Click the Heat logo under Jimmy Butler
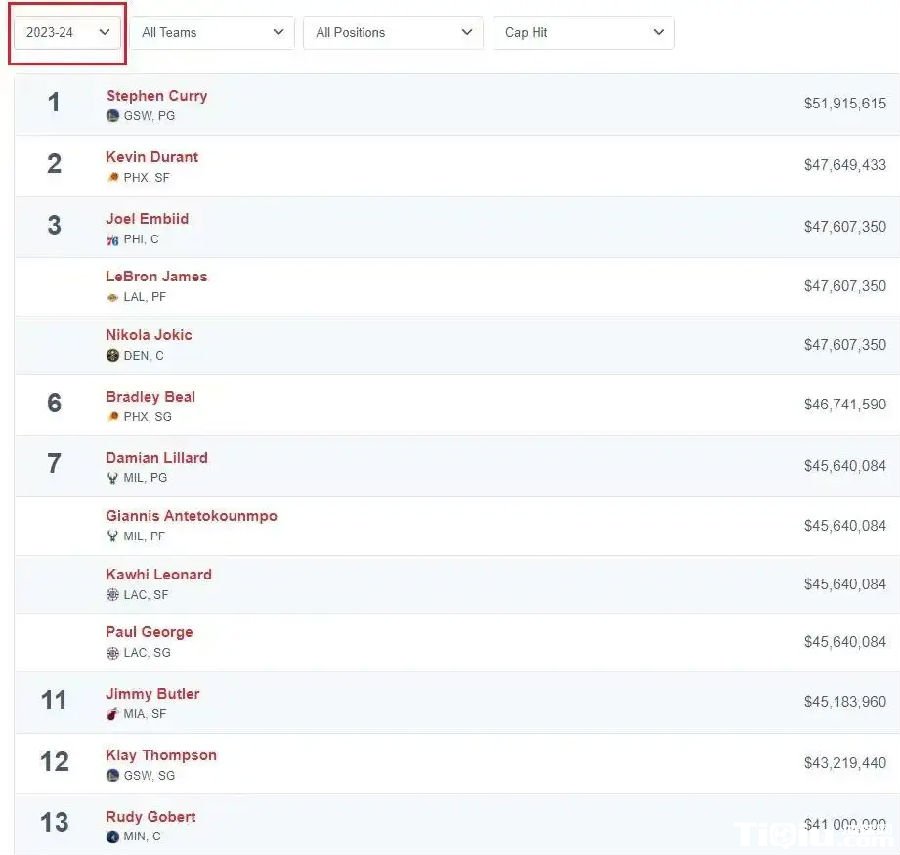This screenshot has width=900, height=855. pos(113,715)
